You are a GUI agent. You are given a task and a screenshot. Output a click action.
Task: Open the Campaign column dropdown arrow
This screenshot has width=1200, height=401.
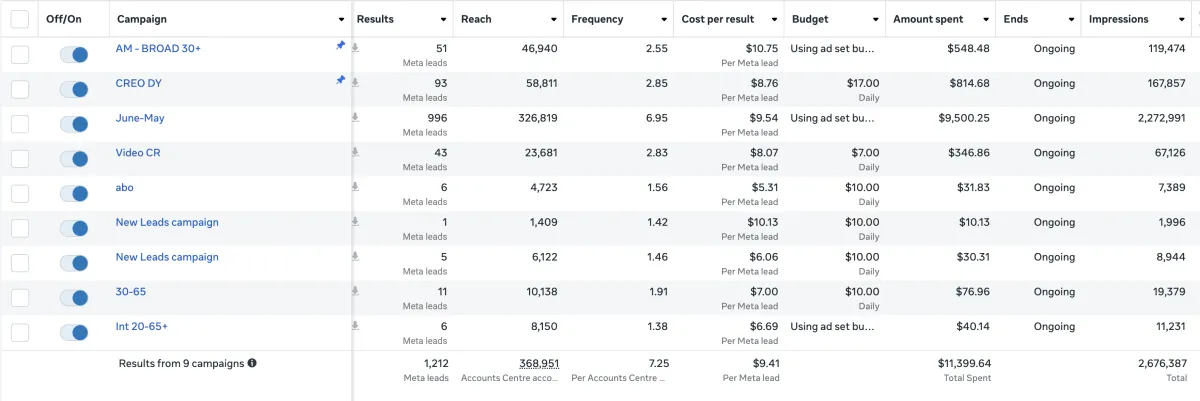tap(341, 19)
